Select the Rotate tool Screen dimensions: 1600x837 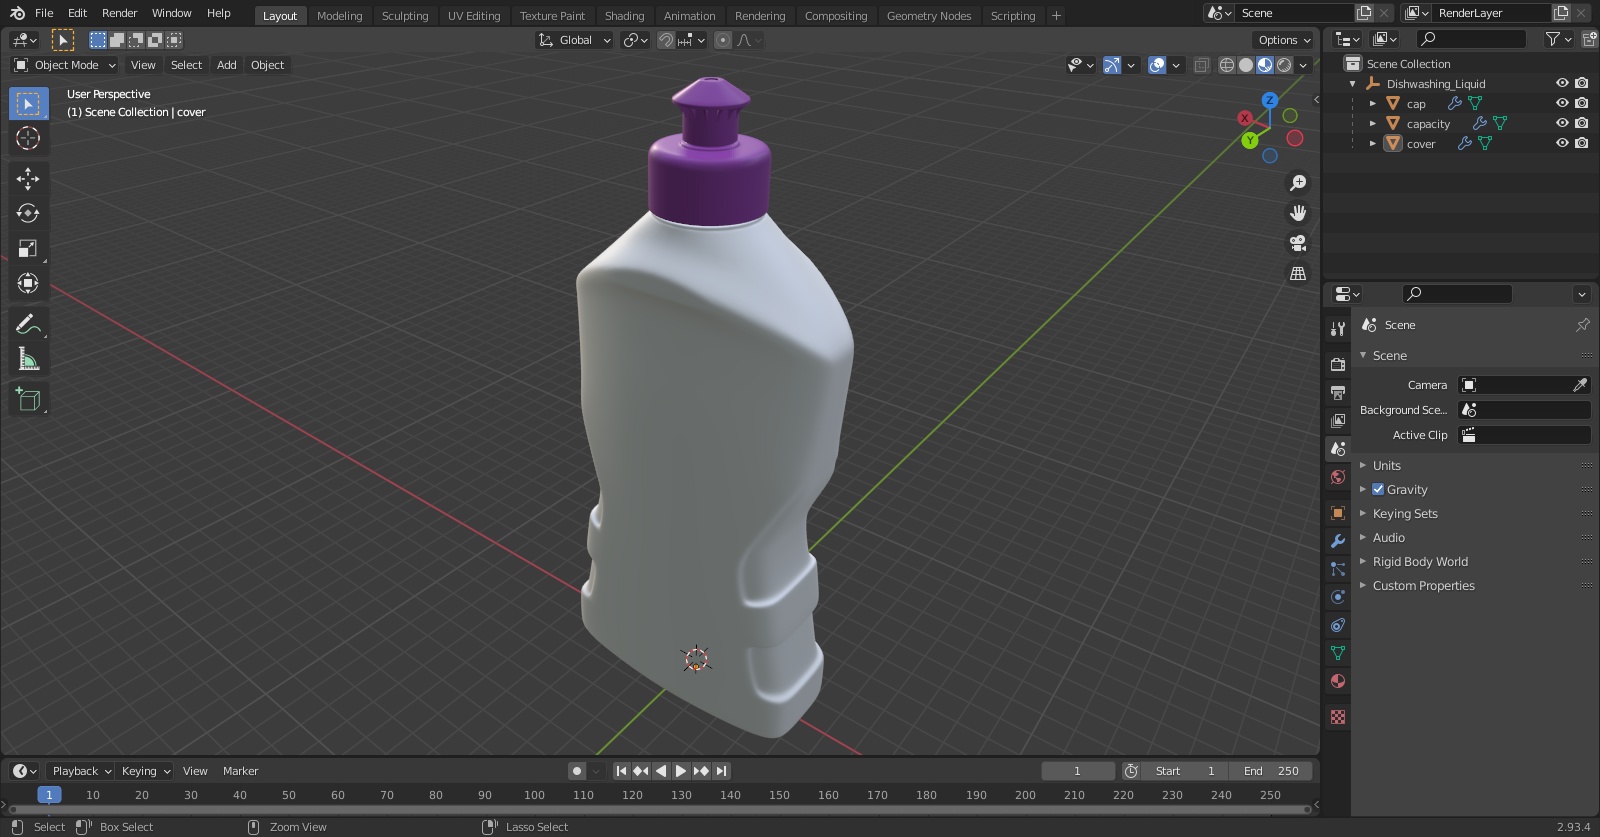click(x=28, y=213)
